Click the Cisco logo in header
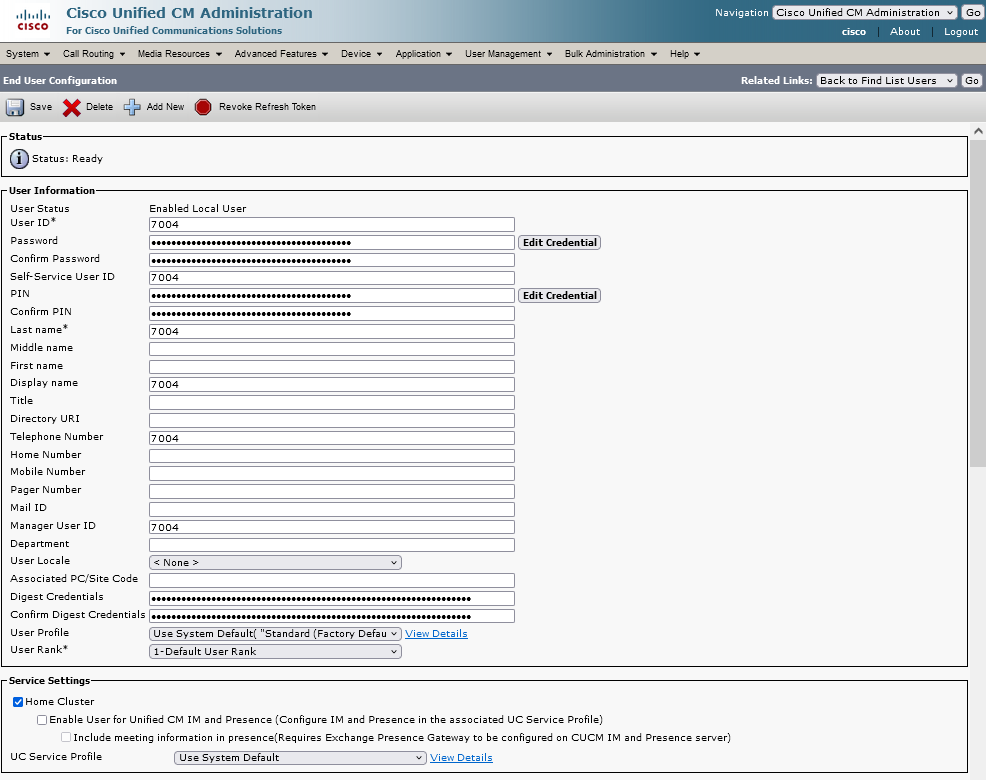The width and height of the screenshot is (986, 780). coord(33,18)
